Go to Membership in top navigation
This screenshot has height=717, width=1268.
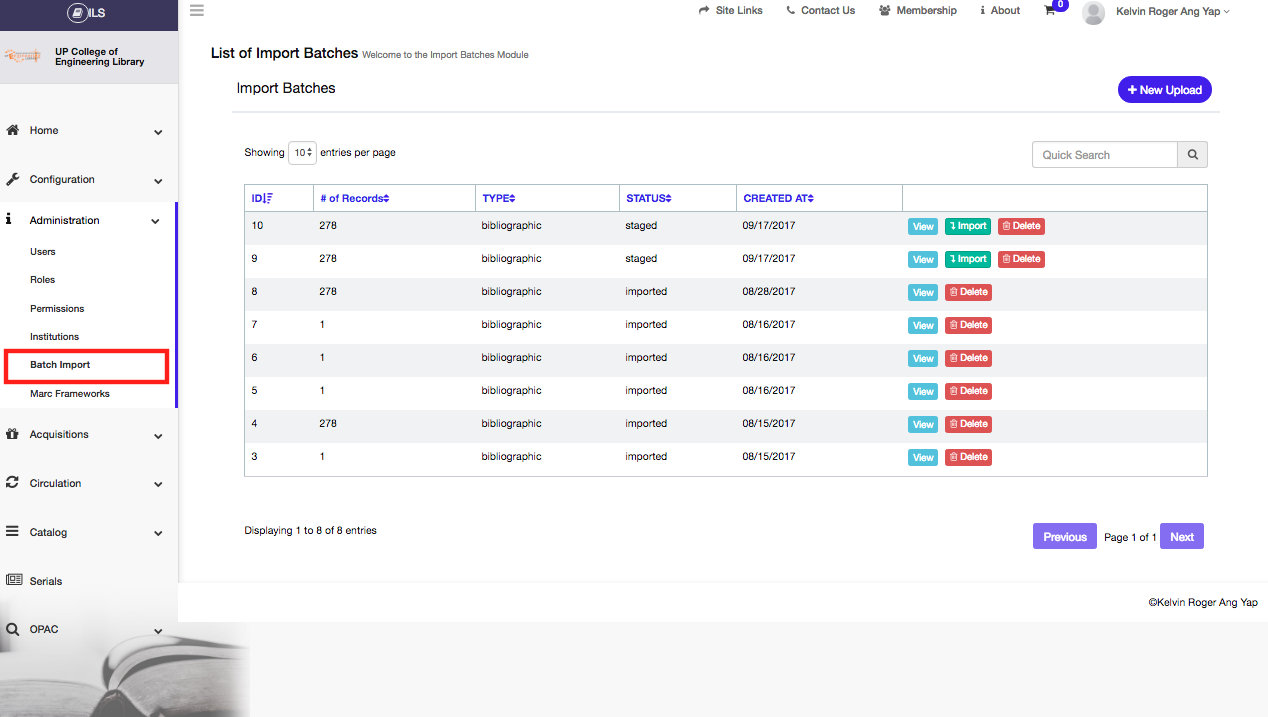click(918, 11)
